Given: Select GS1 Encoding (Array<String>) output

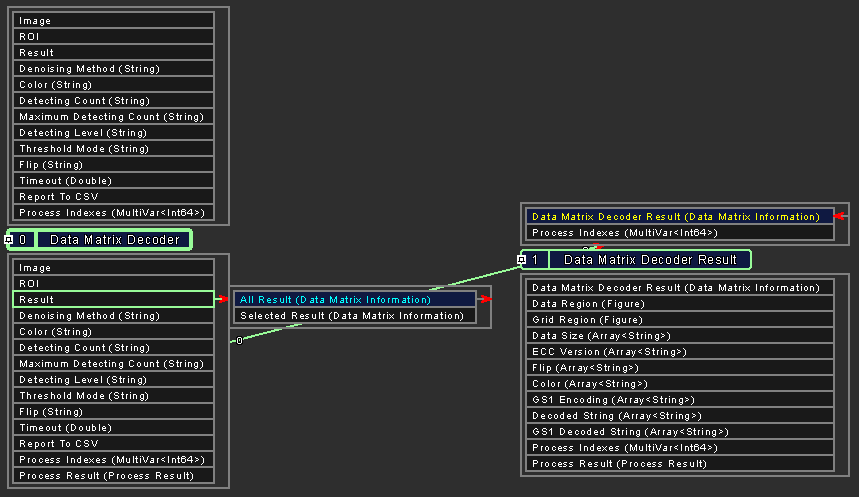Looking at the screenshot, I should (x=680, y=399).
